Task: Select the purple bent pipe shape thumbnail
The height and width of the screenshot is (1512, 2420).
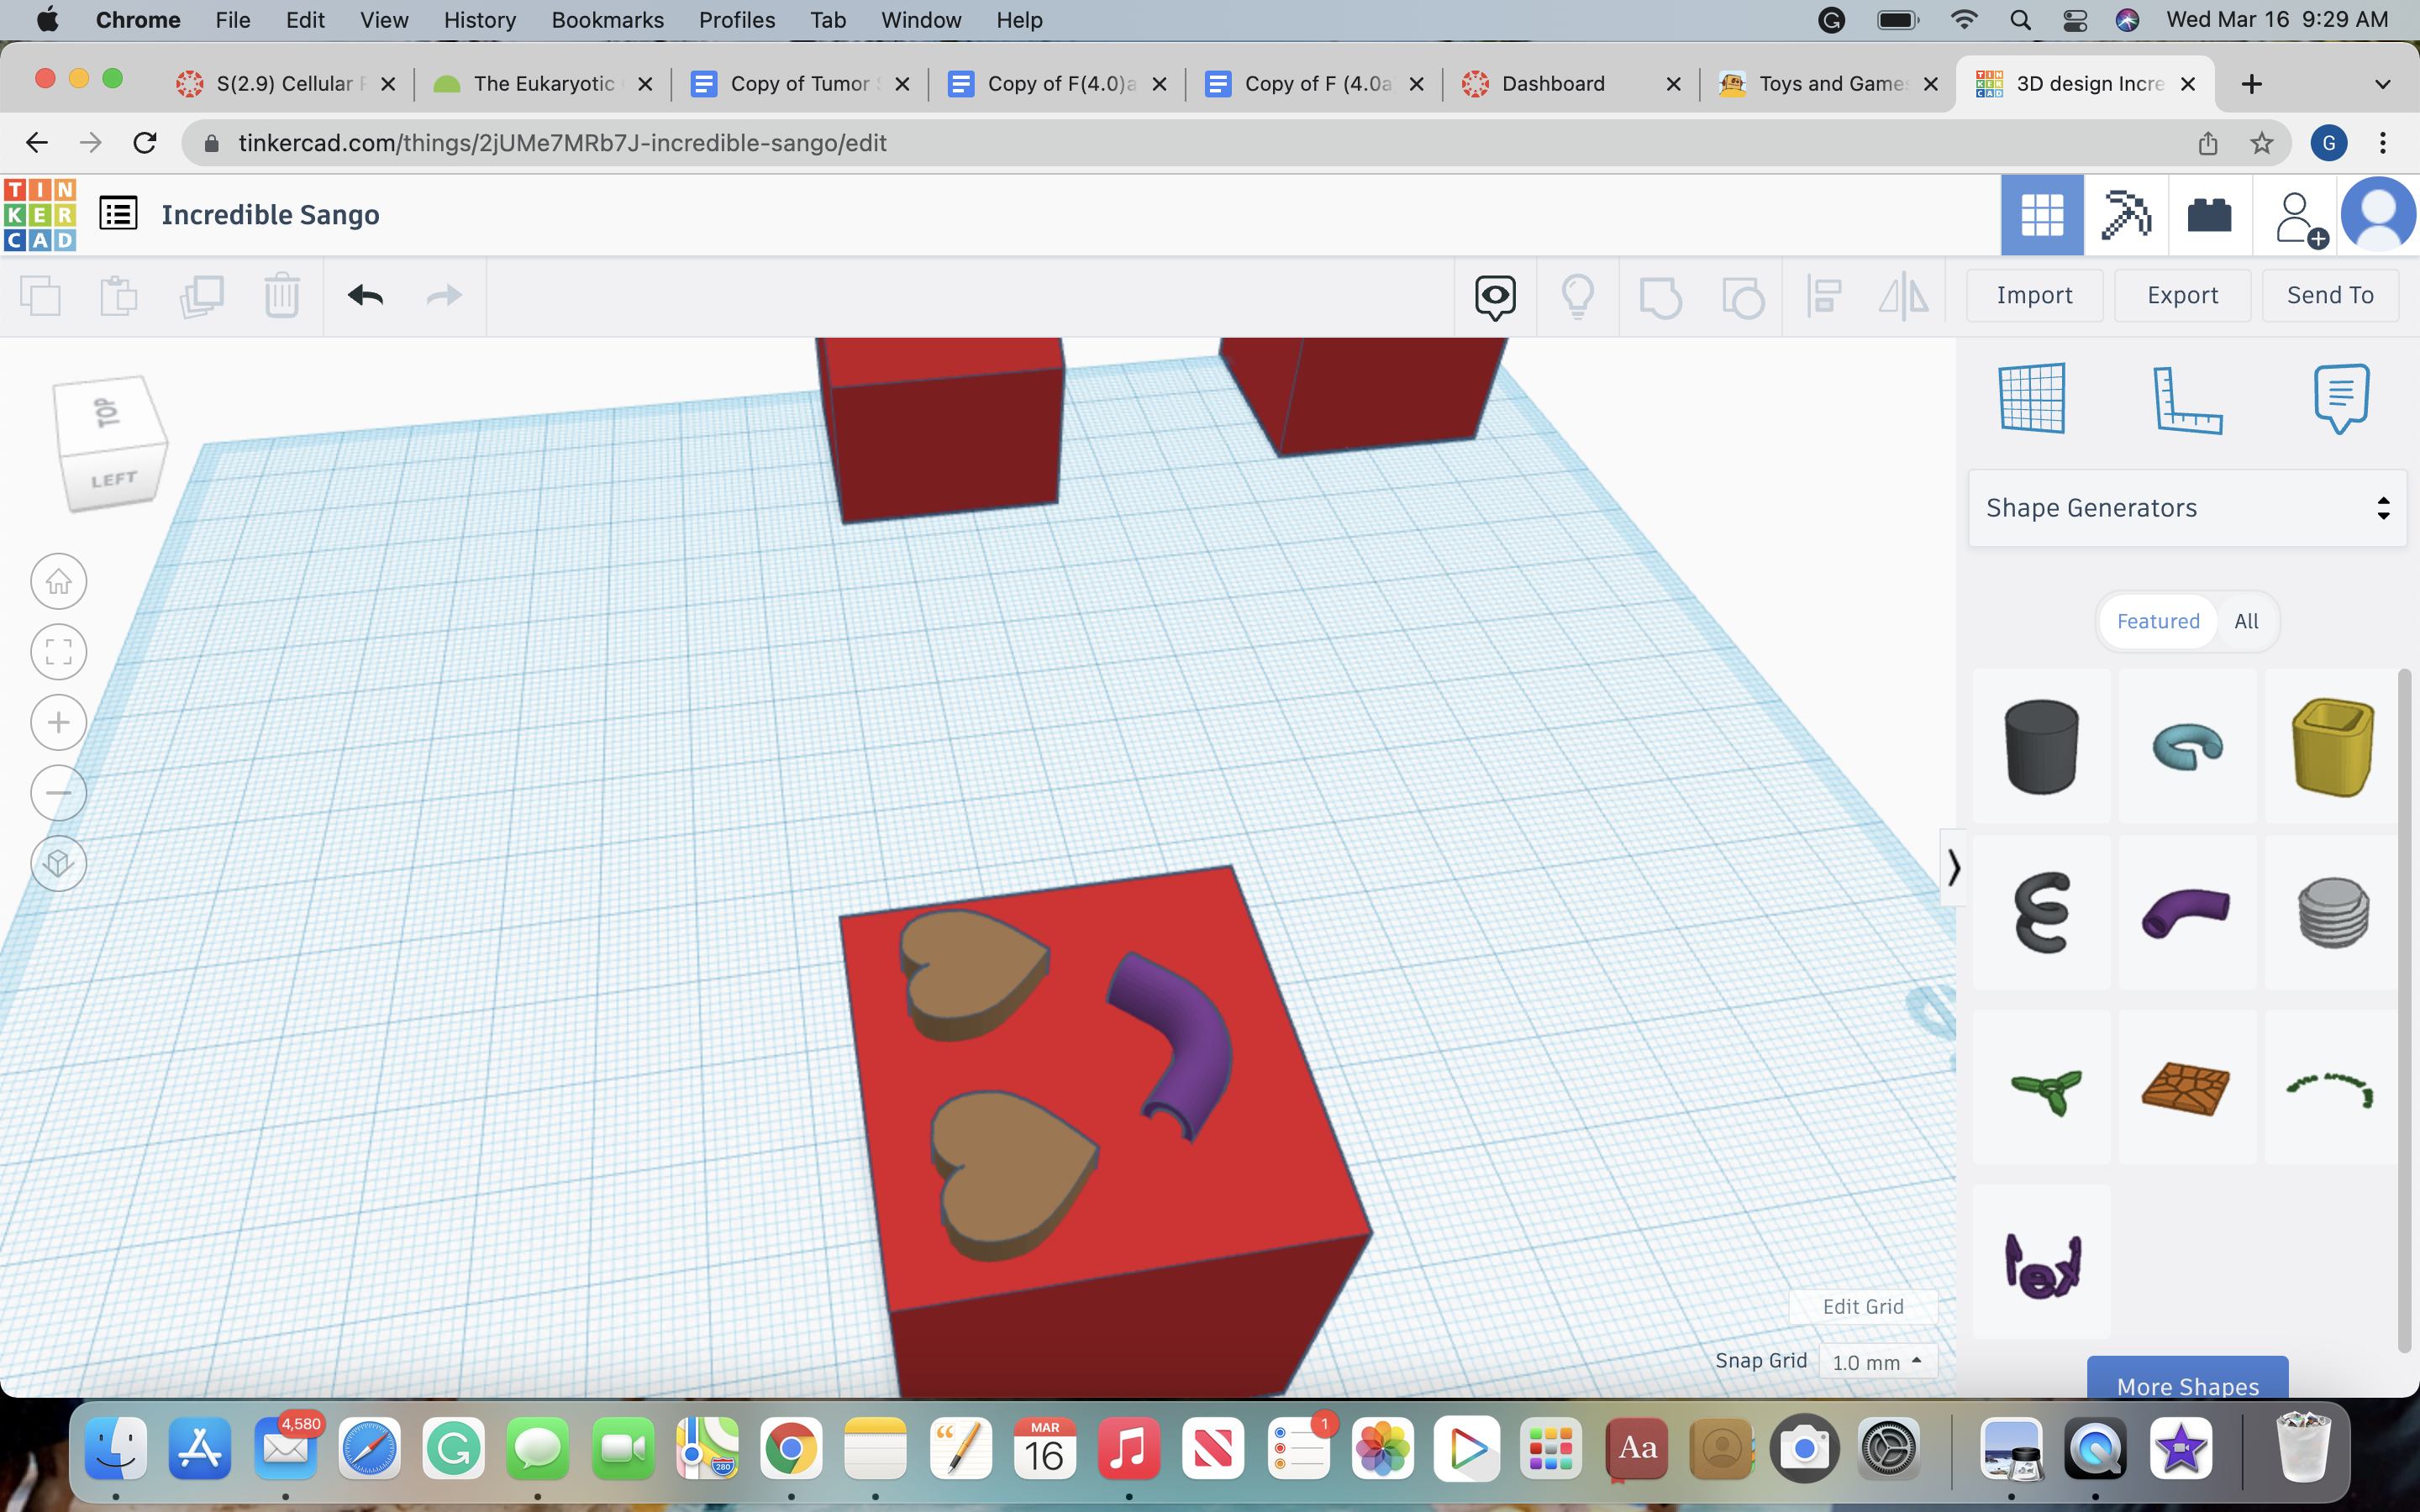Action: [2187, 911]
